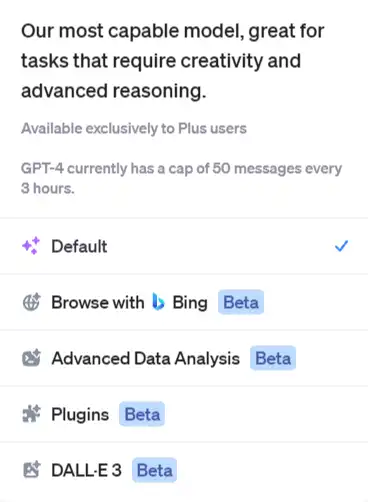The height and width of the screenshot is (502, 368).
Task: Switch to the Plugins mode
Action: [x=184, y=414]
